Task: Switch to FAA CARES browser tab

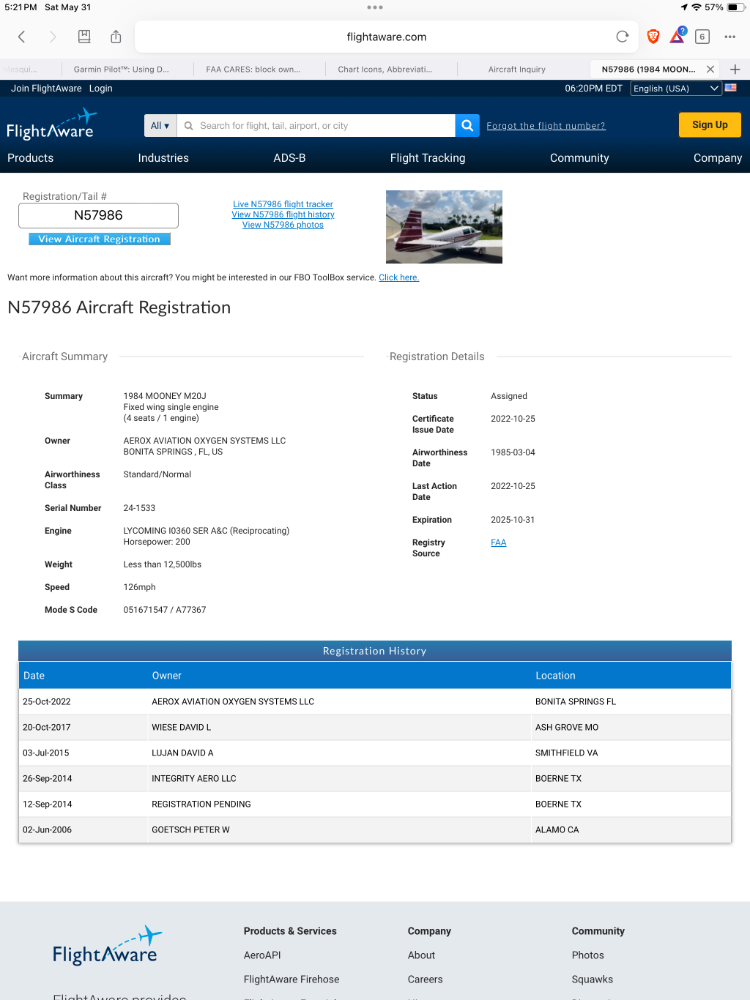Action: 253,69
